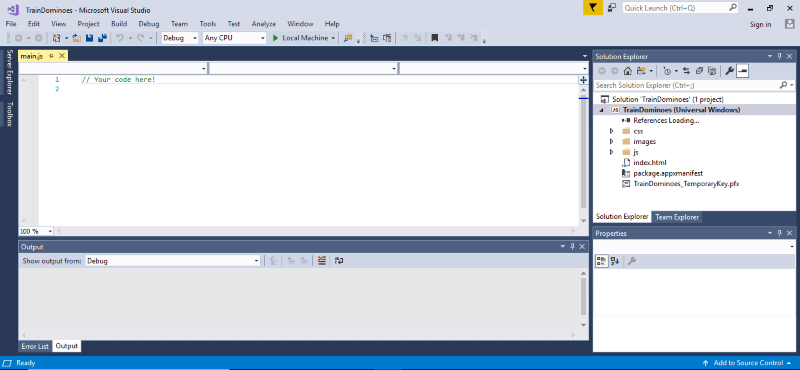Toggle Preview Selected Items button
Viewport: 800px width, 370px height.
[x=743, y=71]
